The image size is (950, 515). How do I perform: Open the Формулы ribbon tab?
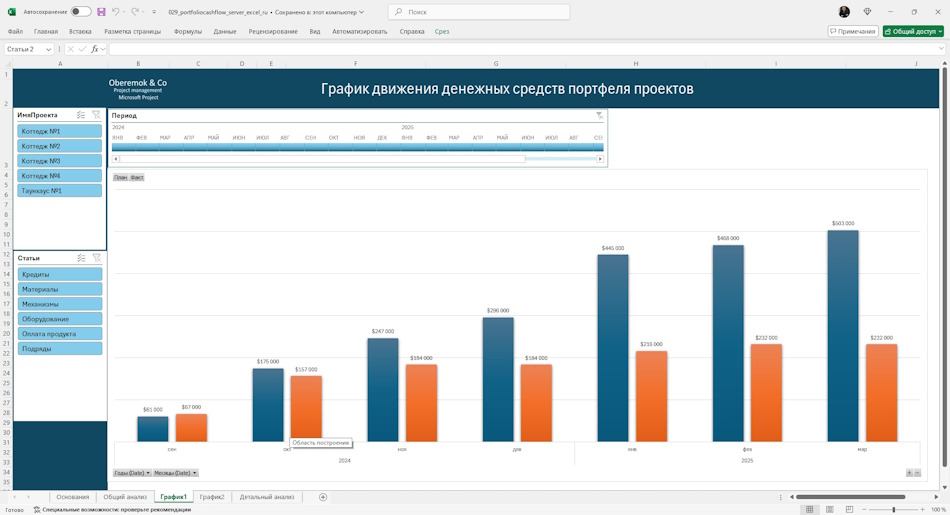point(188,32)
